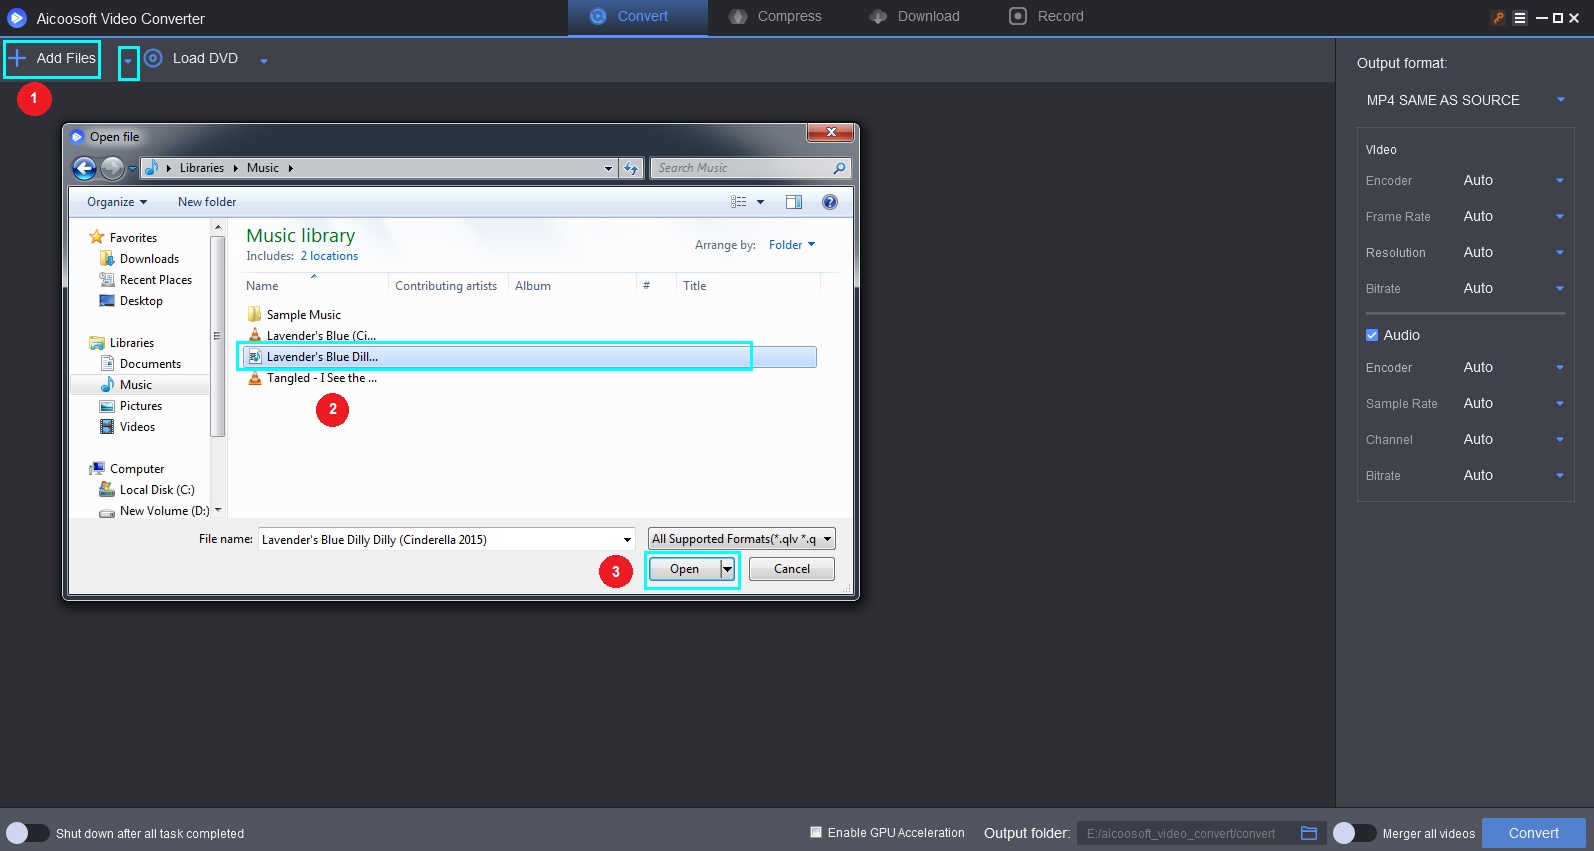
Task: Open the dialog help icon
Action: (829, 202)
